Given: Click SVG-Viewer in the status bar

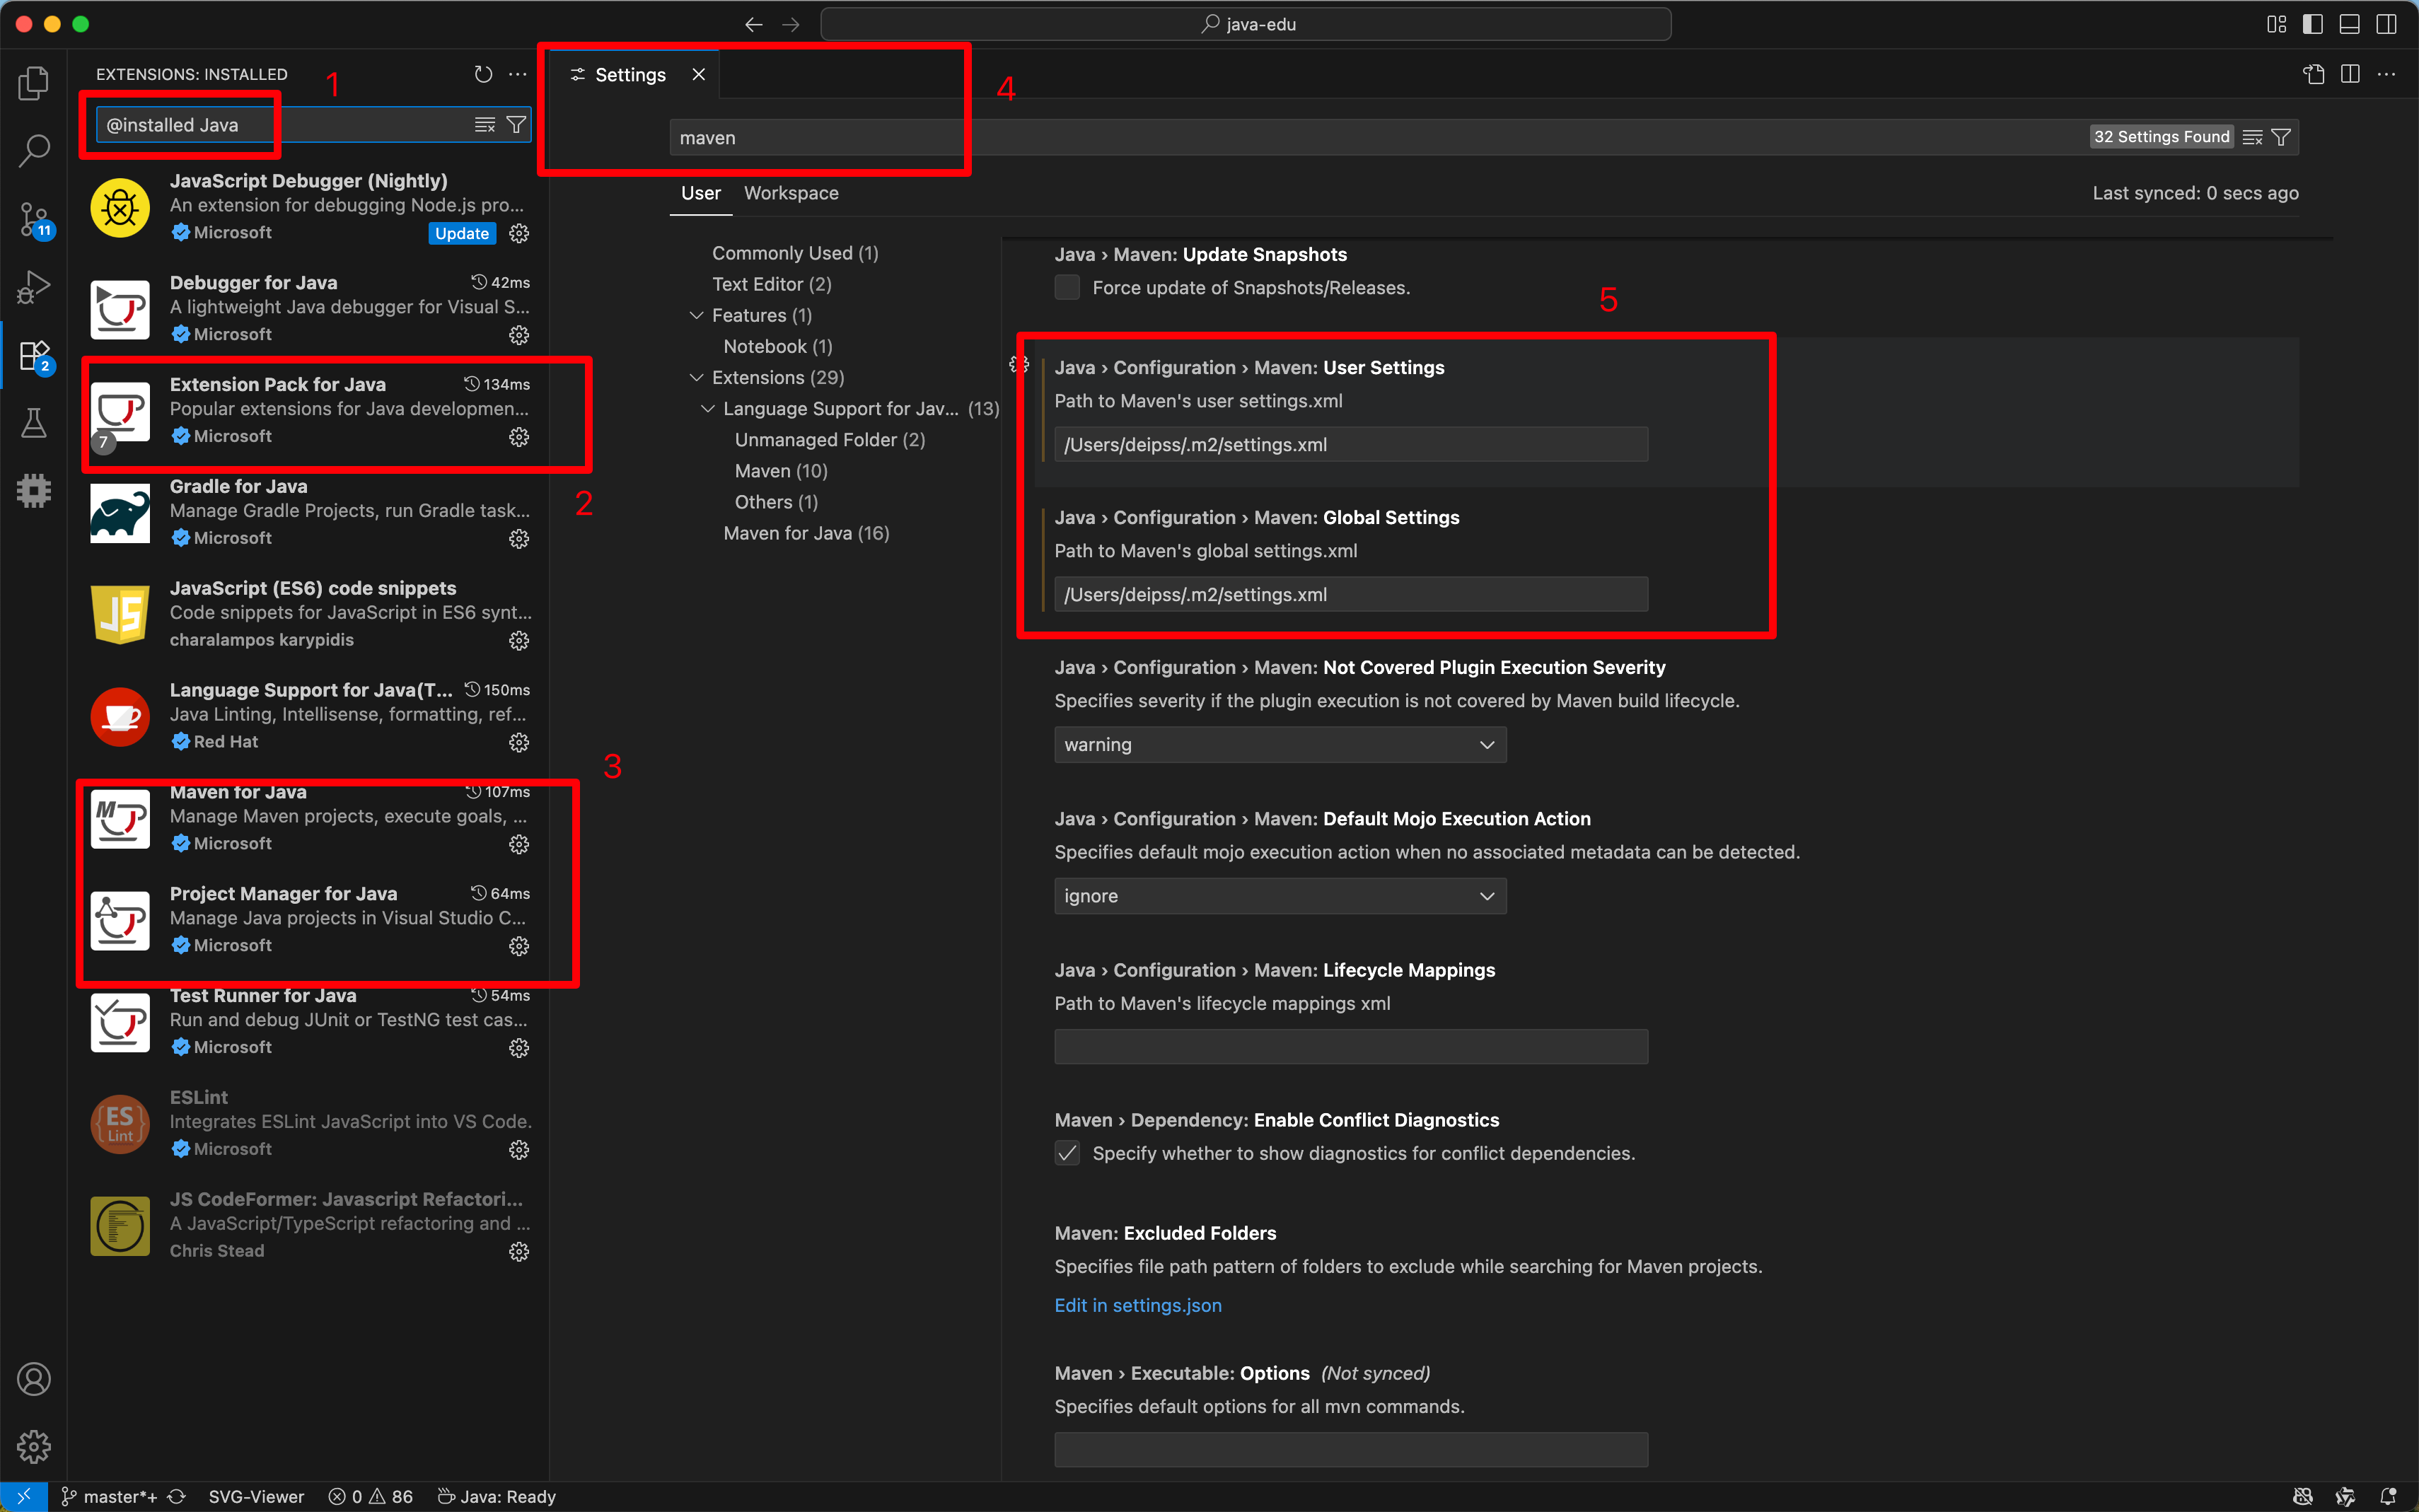Looking at the screenshot, I should (x=256, y=1496).
